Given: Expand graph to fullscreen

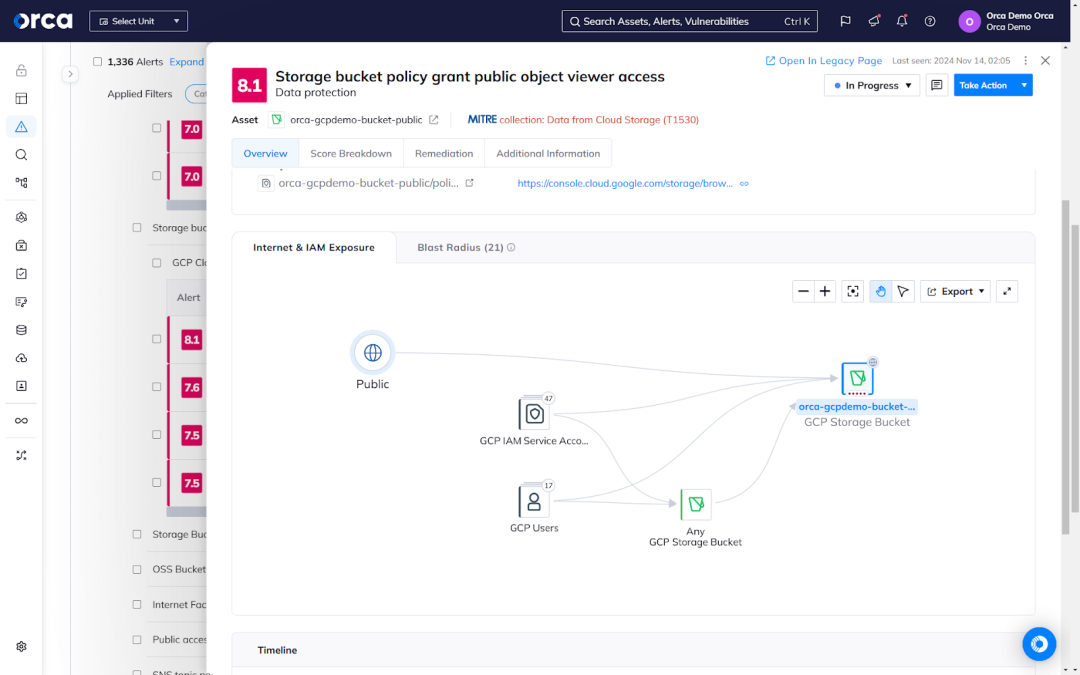Looking at the screenshot, I should click(x=1007, y=291).
